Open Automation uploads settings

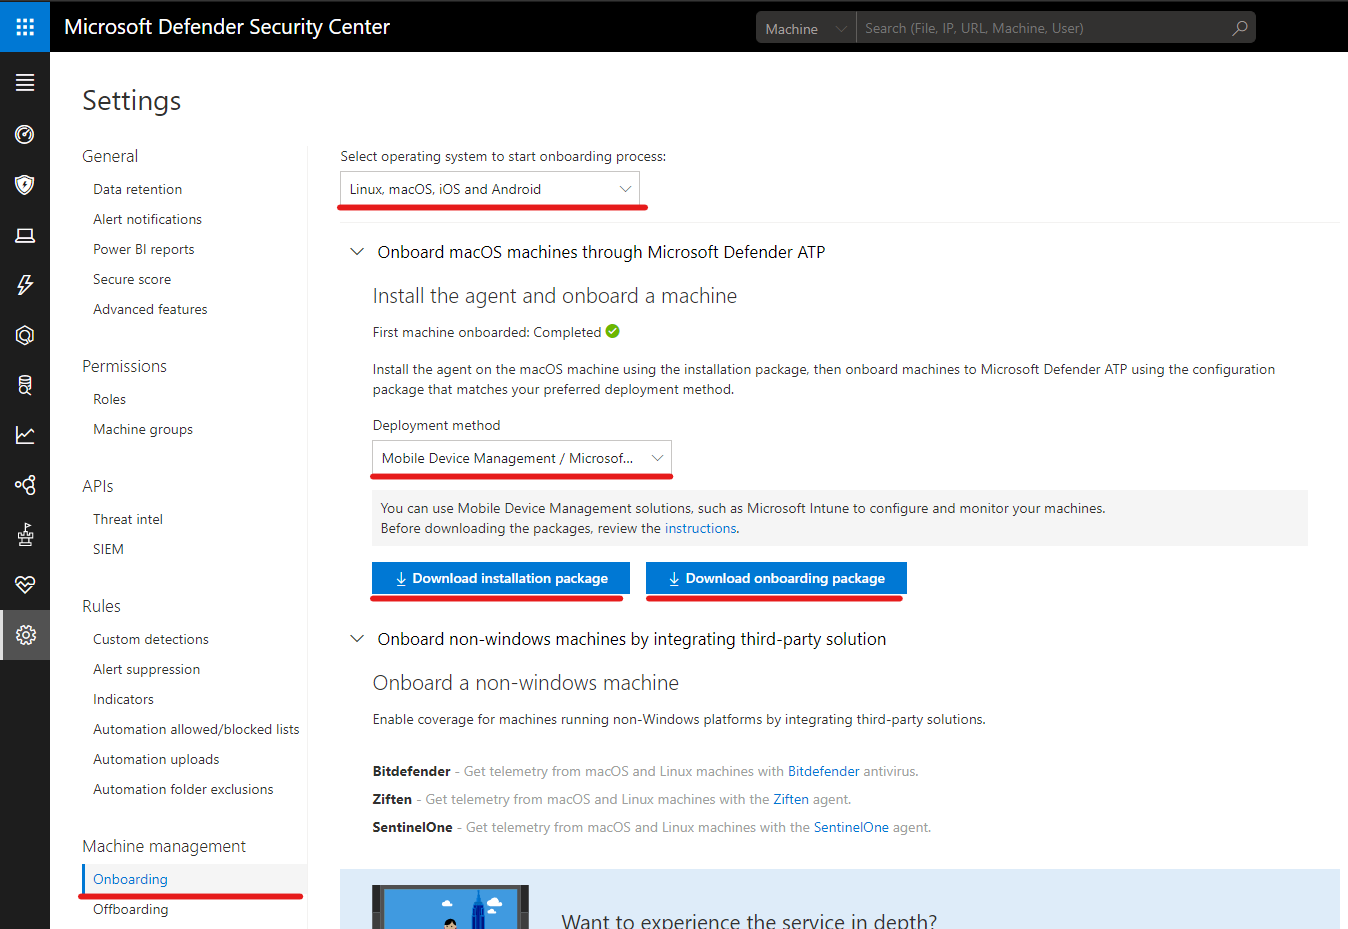(156, 759)
